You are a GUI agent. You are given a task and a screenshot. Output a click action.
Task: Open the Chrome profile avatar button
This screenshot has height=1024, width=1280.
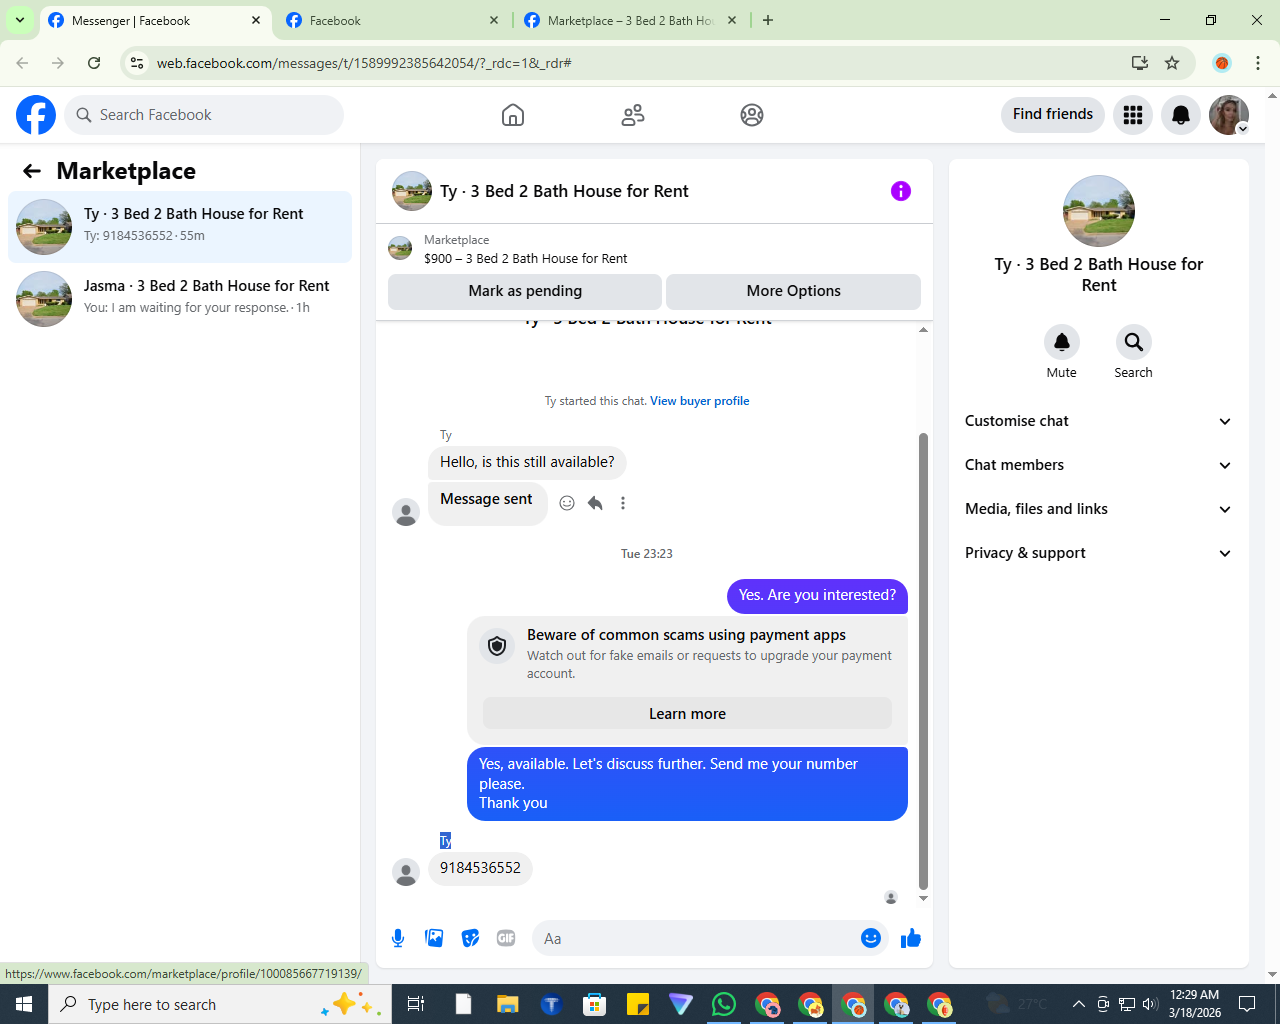(x=1222, y=63)
